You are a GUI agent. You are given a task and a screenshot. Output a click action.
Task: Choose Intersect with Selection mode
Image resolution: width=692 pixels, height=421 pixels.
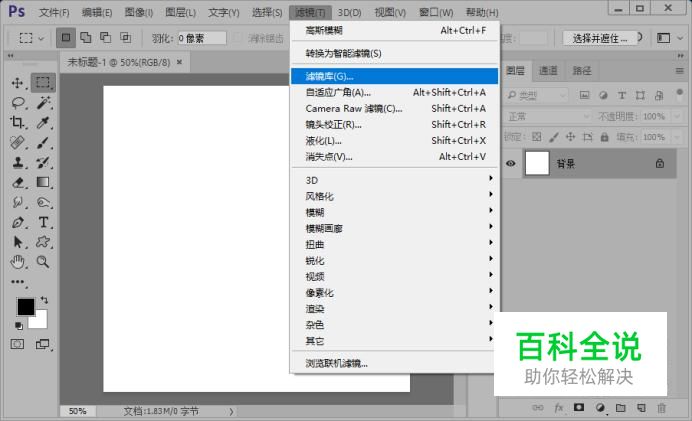pyautogui.click(x=126, y=38)
